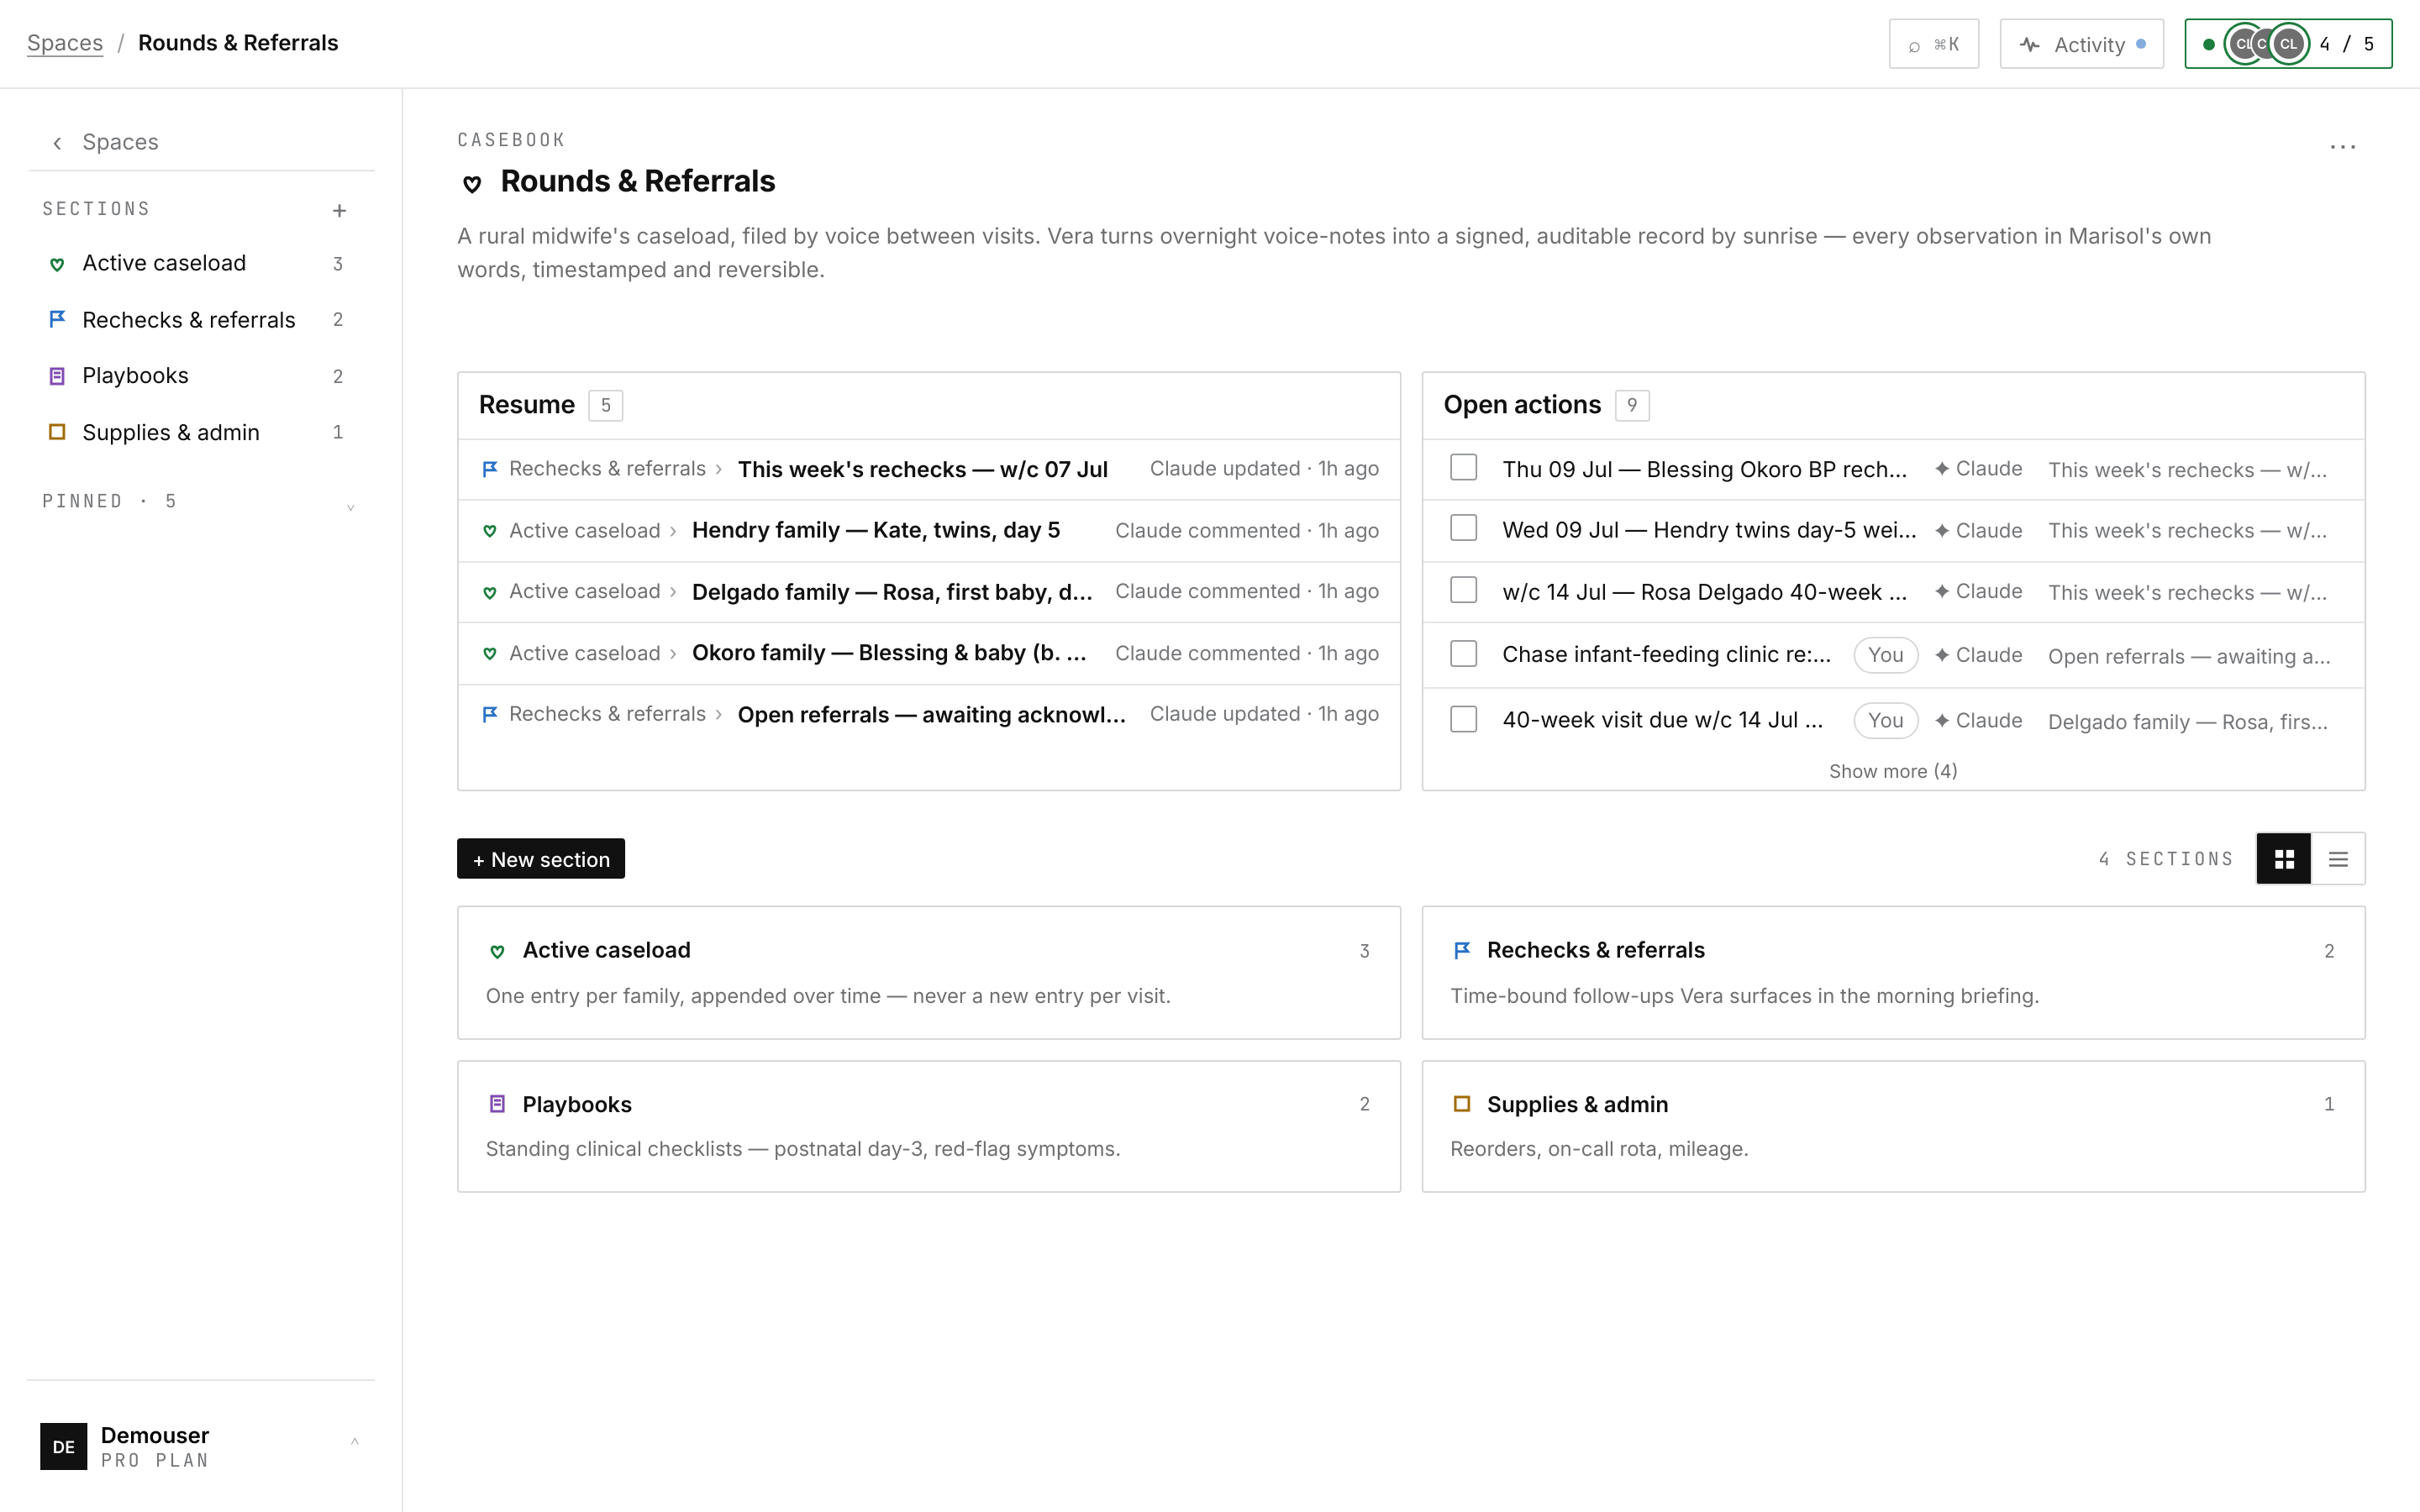Click the Rounds & Referrals breadcrumb title
Image resolution: width=2420 pixels, height=1512 pixels.
(238, 43)
